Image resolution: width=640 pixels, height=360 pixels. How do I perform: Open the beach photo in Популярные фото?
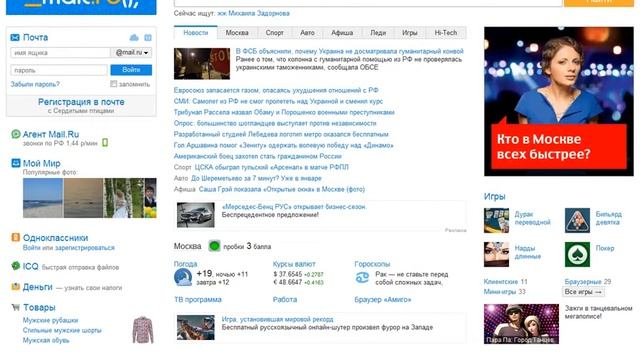43,198
